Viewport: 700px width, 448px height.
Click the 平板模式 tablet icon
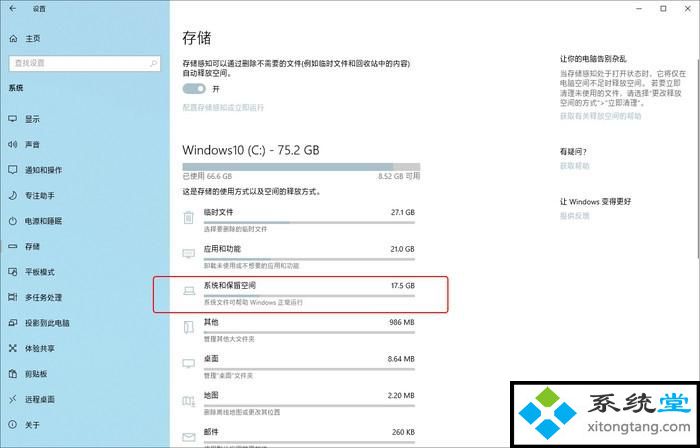pyautogui.click(x=12, y=272)
